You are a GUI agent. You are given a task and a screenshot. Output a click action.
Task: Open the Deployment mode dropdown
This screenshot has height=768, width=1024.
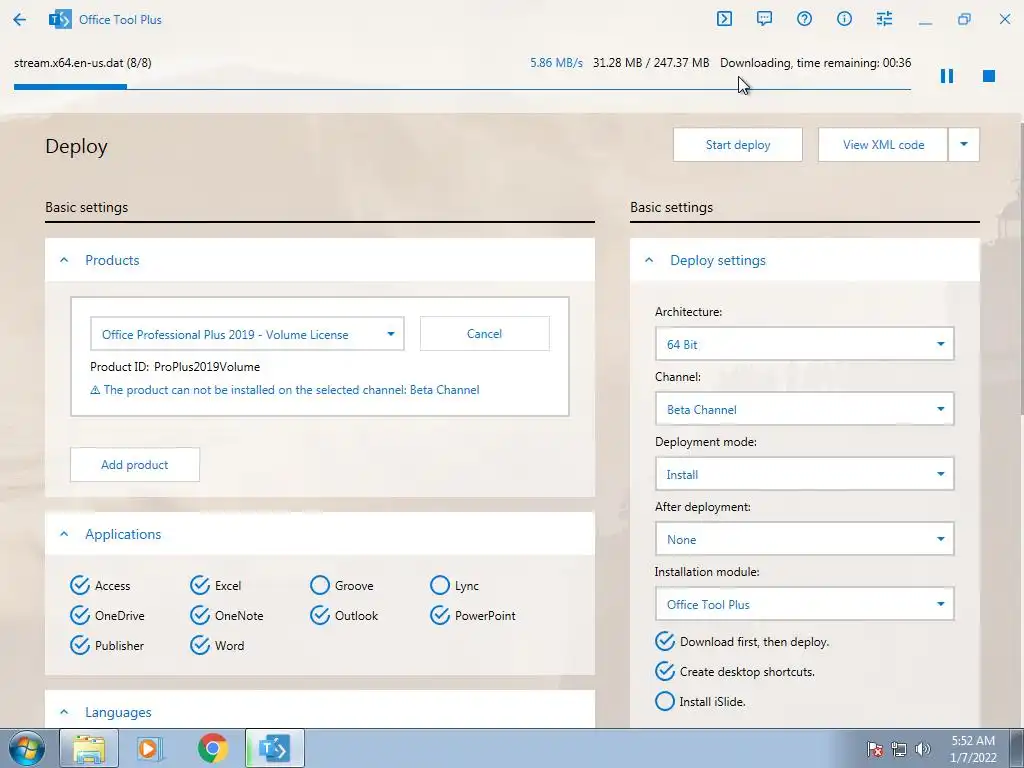pyautogui.click(x=805, y=474)
